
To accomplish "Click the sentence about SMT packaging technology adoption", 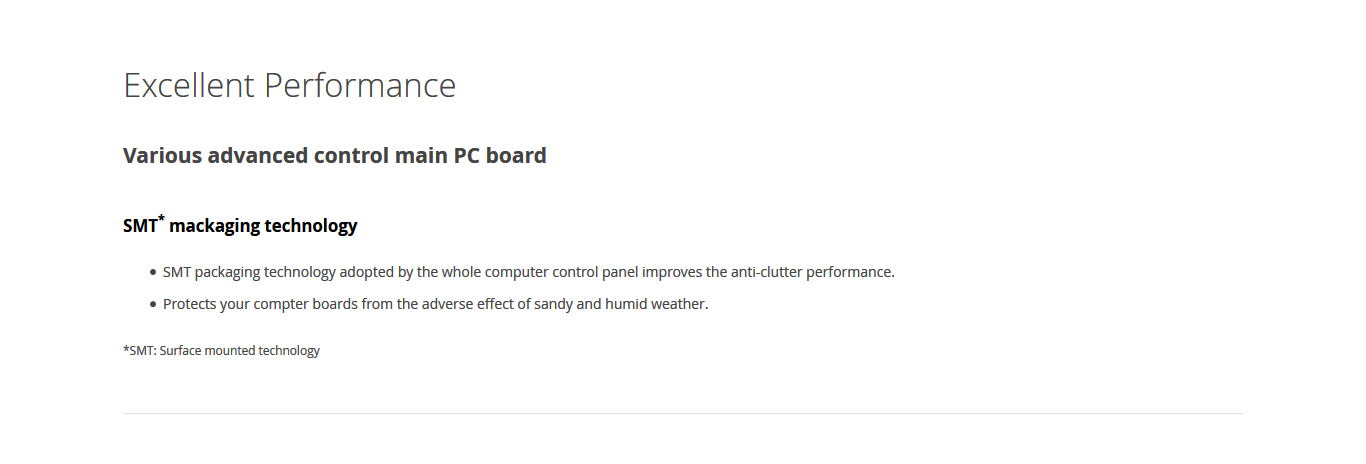I will [x=528, y=272].
